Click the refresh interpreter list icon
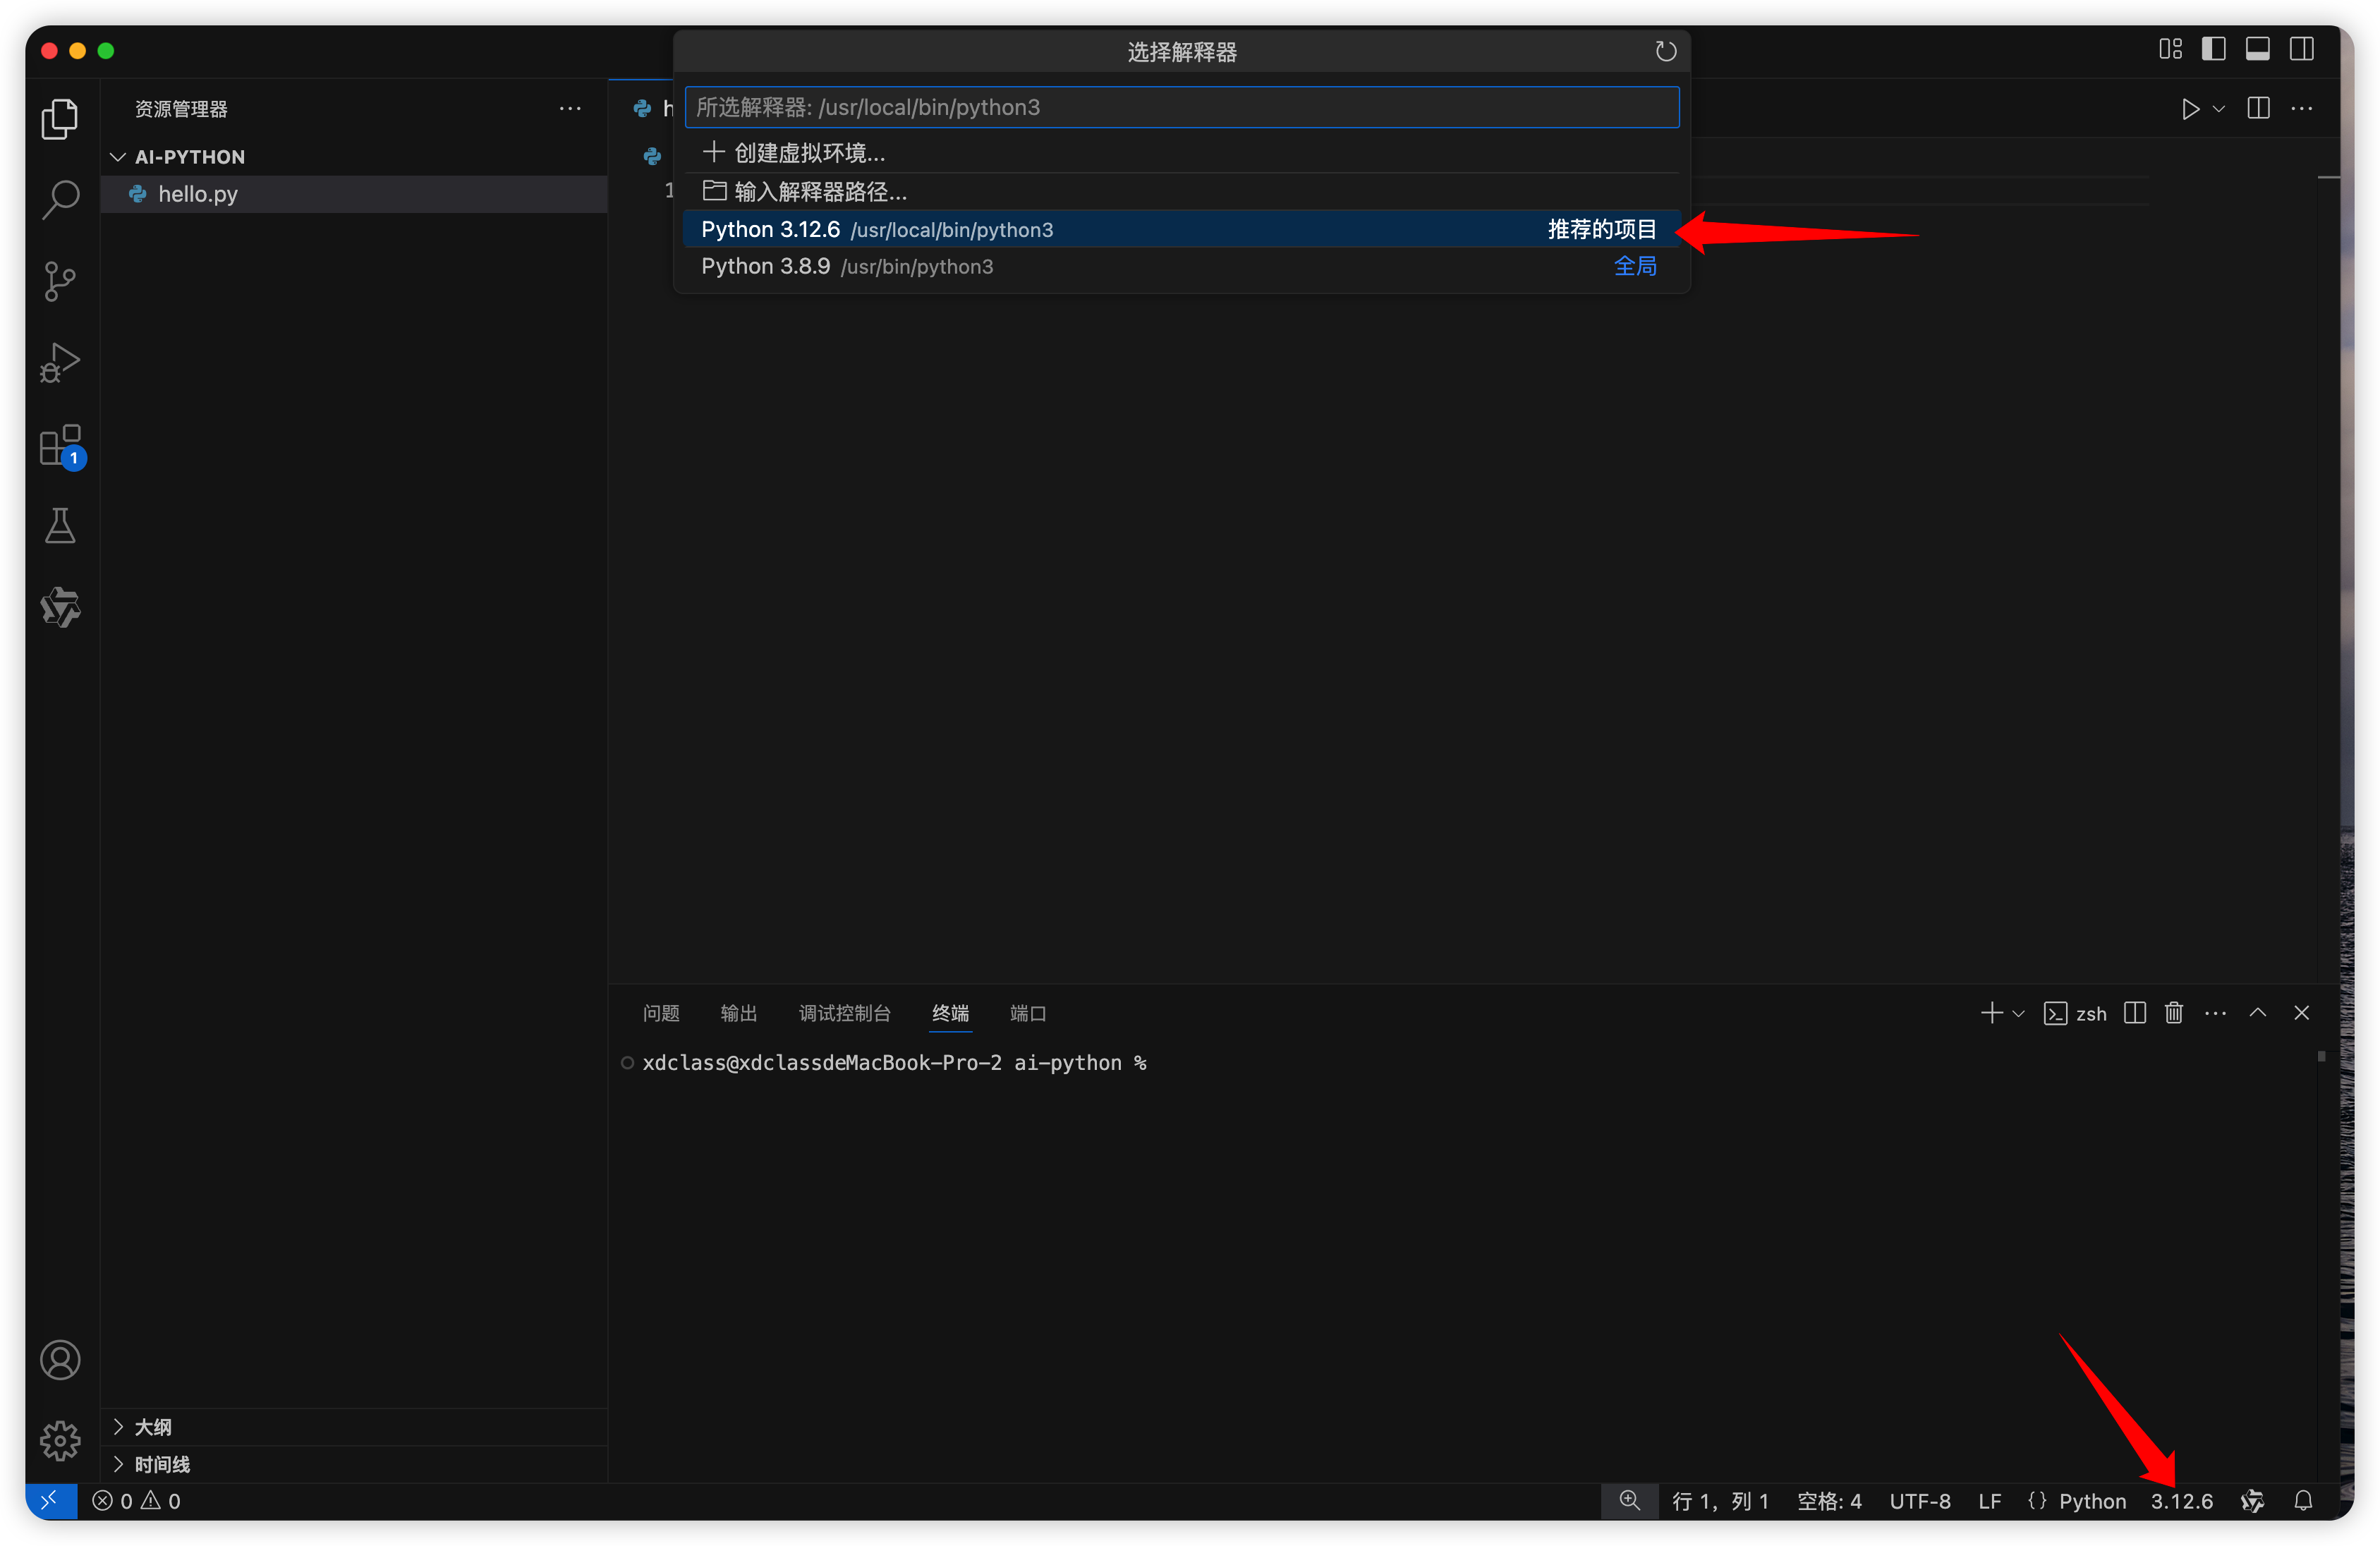The height and width of the screenshot is (1546, 2380). click(x=1665, y=51)
